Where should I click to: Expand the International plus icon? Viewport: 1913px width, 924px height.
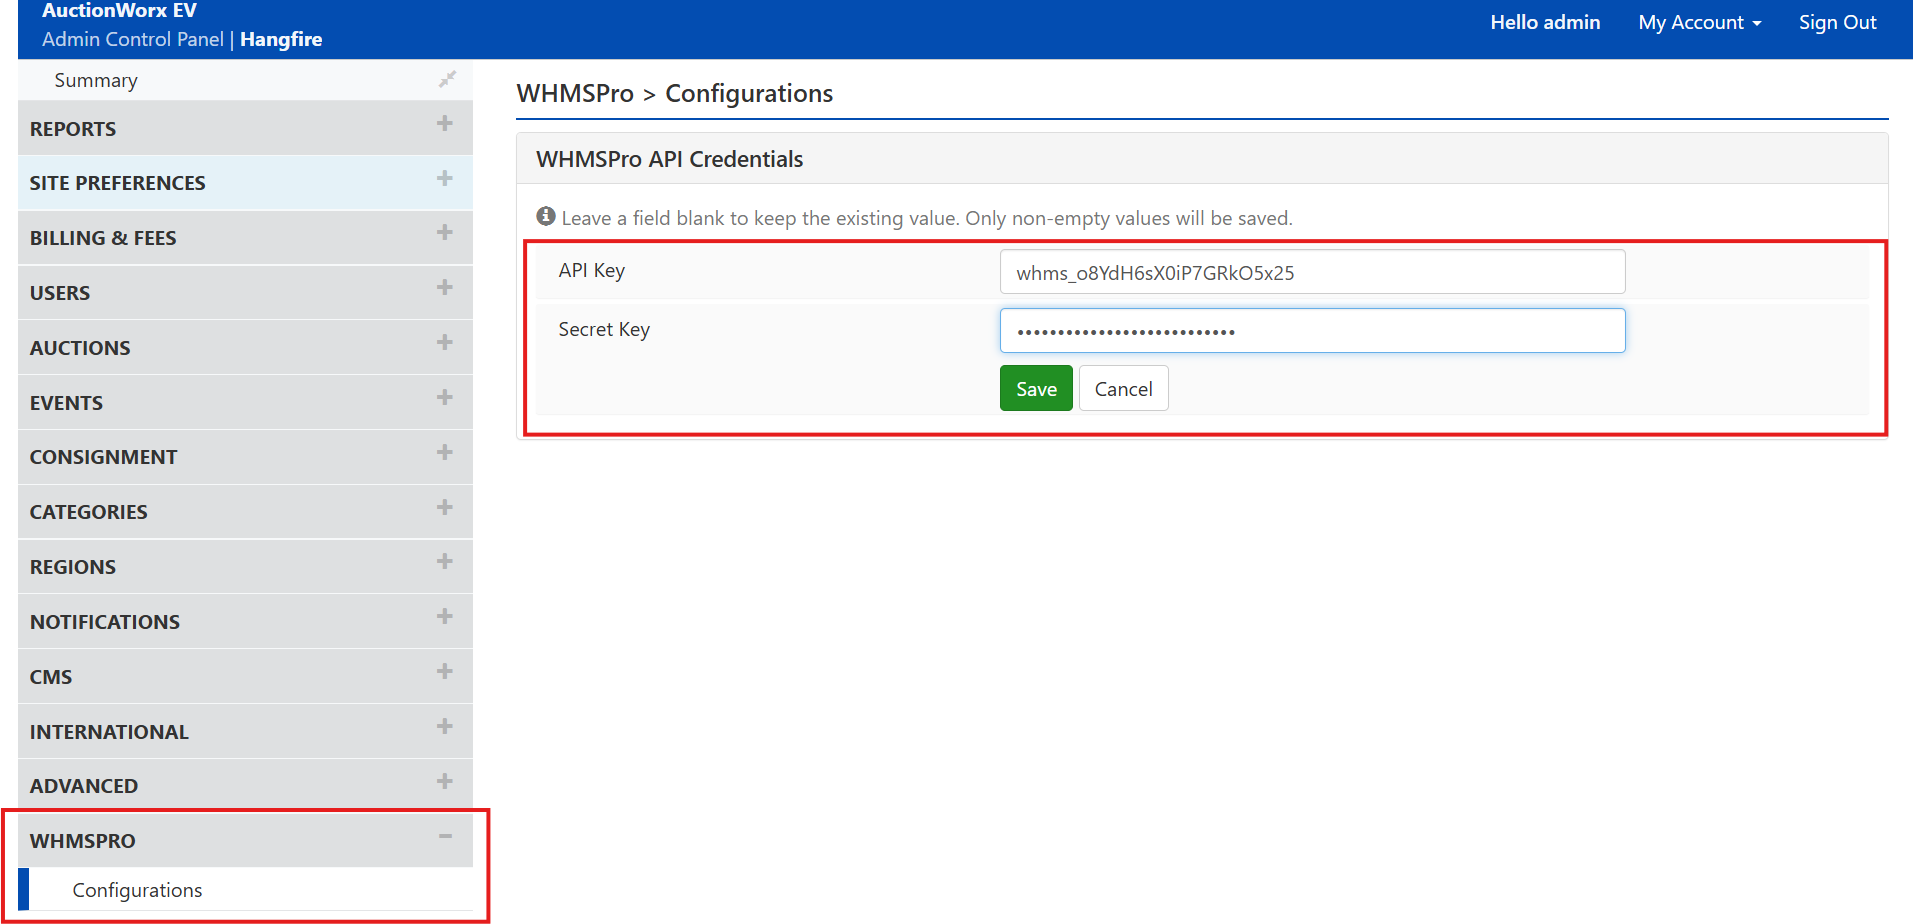tap(445, 726)
